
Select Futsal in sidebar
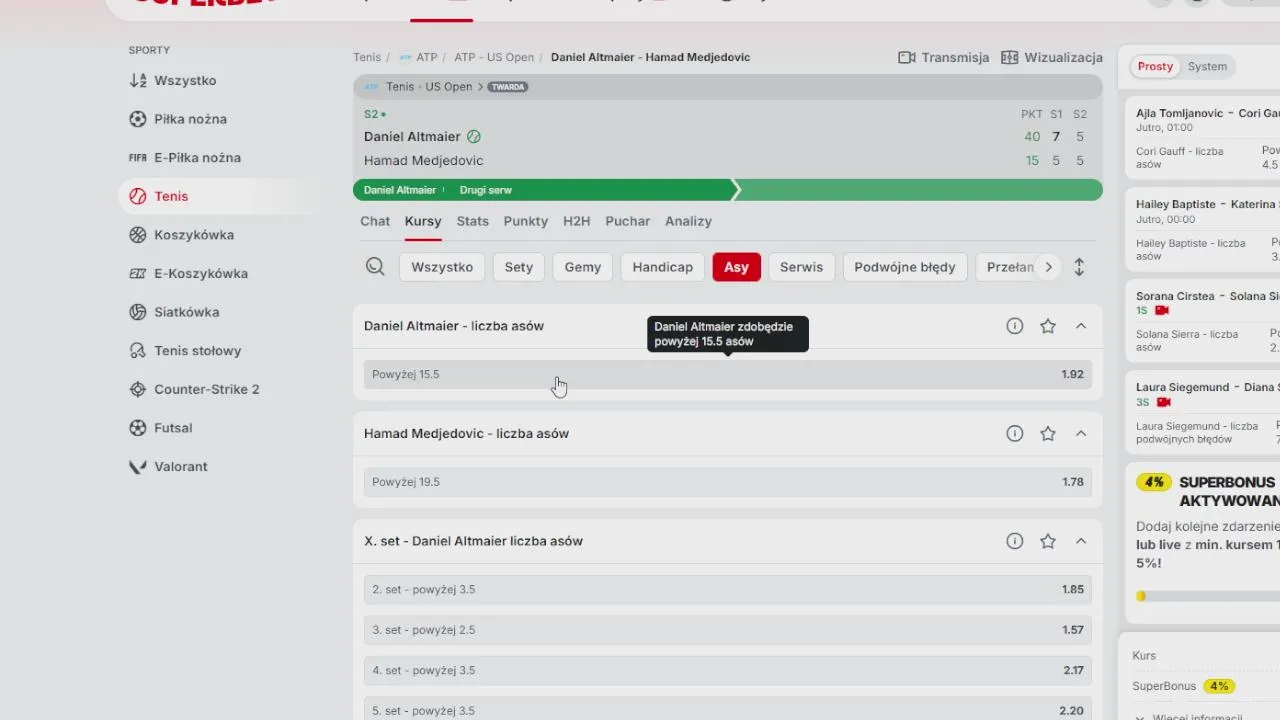[x=160, y=428]
